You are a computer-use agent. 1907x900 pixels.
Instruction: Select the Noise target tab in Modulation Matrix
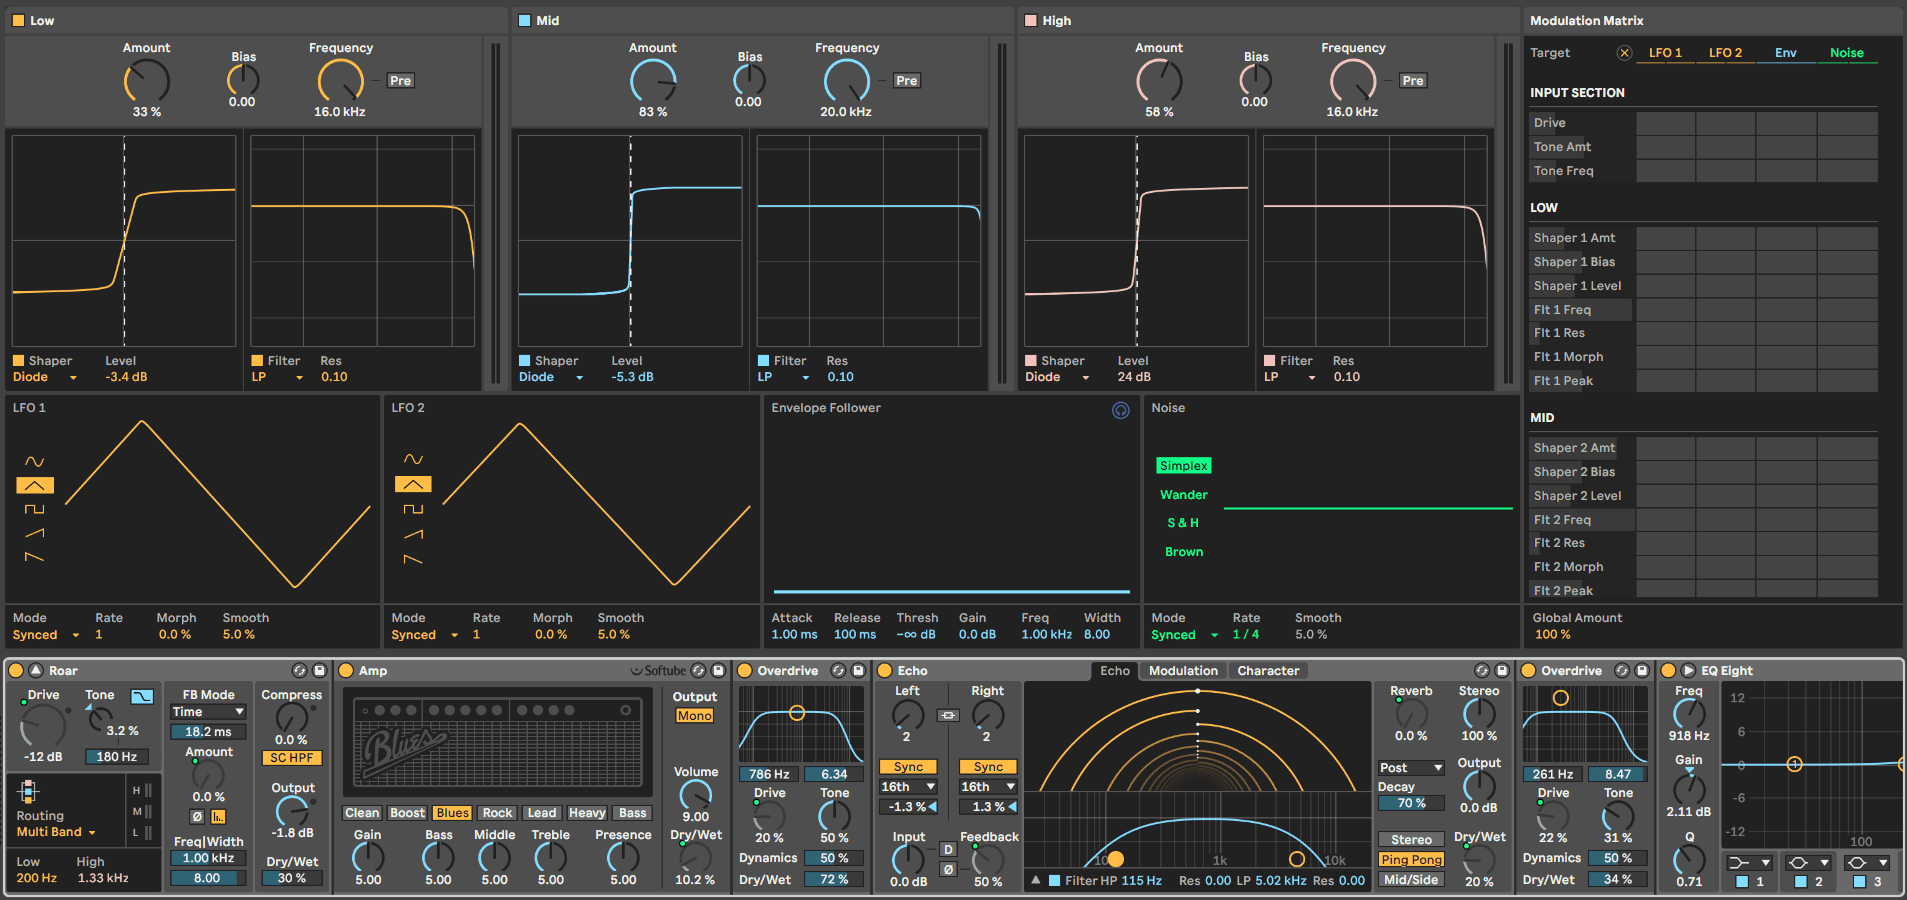tap(1847, 52)
